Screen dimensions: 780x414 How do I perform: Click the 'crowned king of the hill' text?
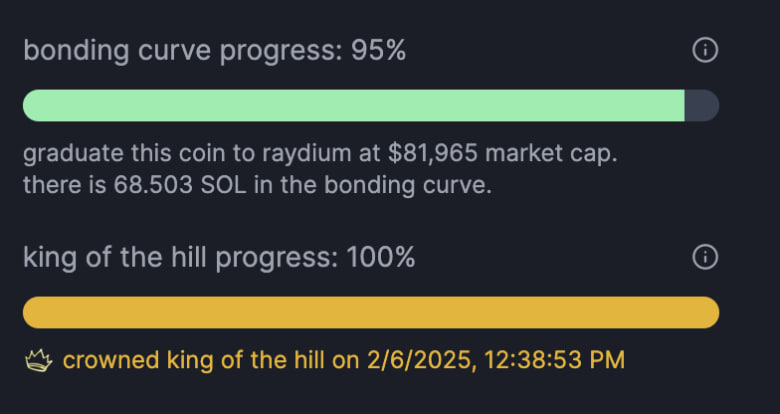click(x=194, y=360)
